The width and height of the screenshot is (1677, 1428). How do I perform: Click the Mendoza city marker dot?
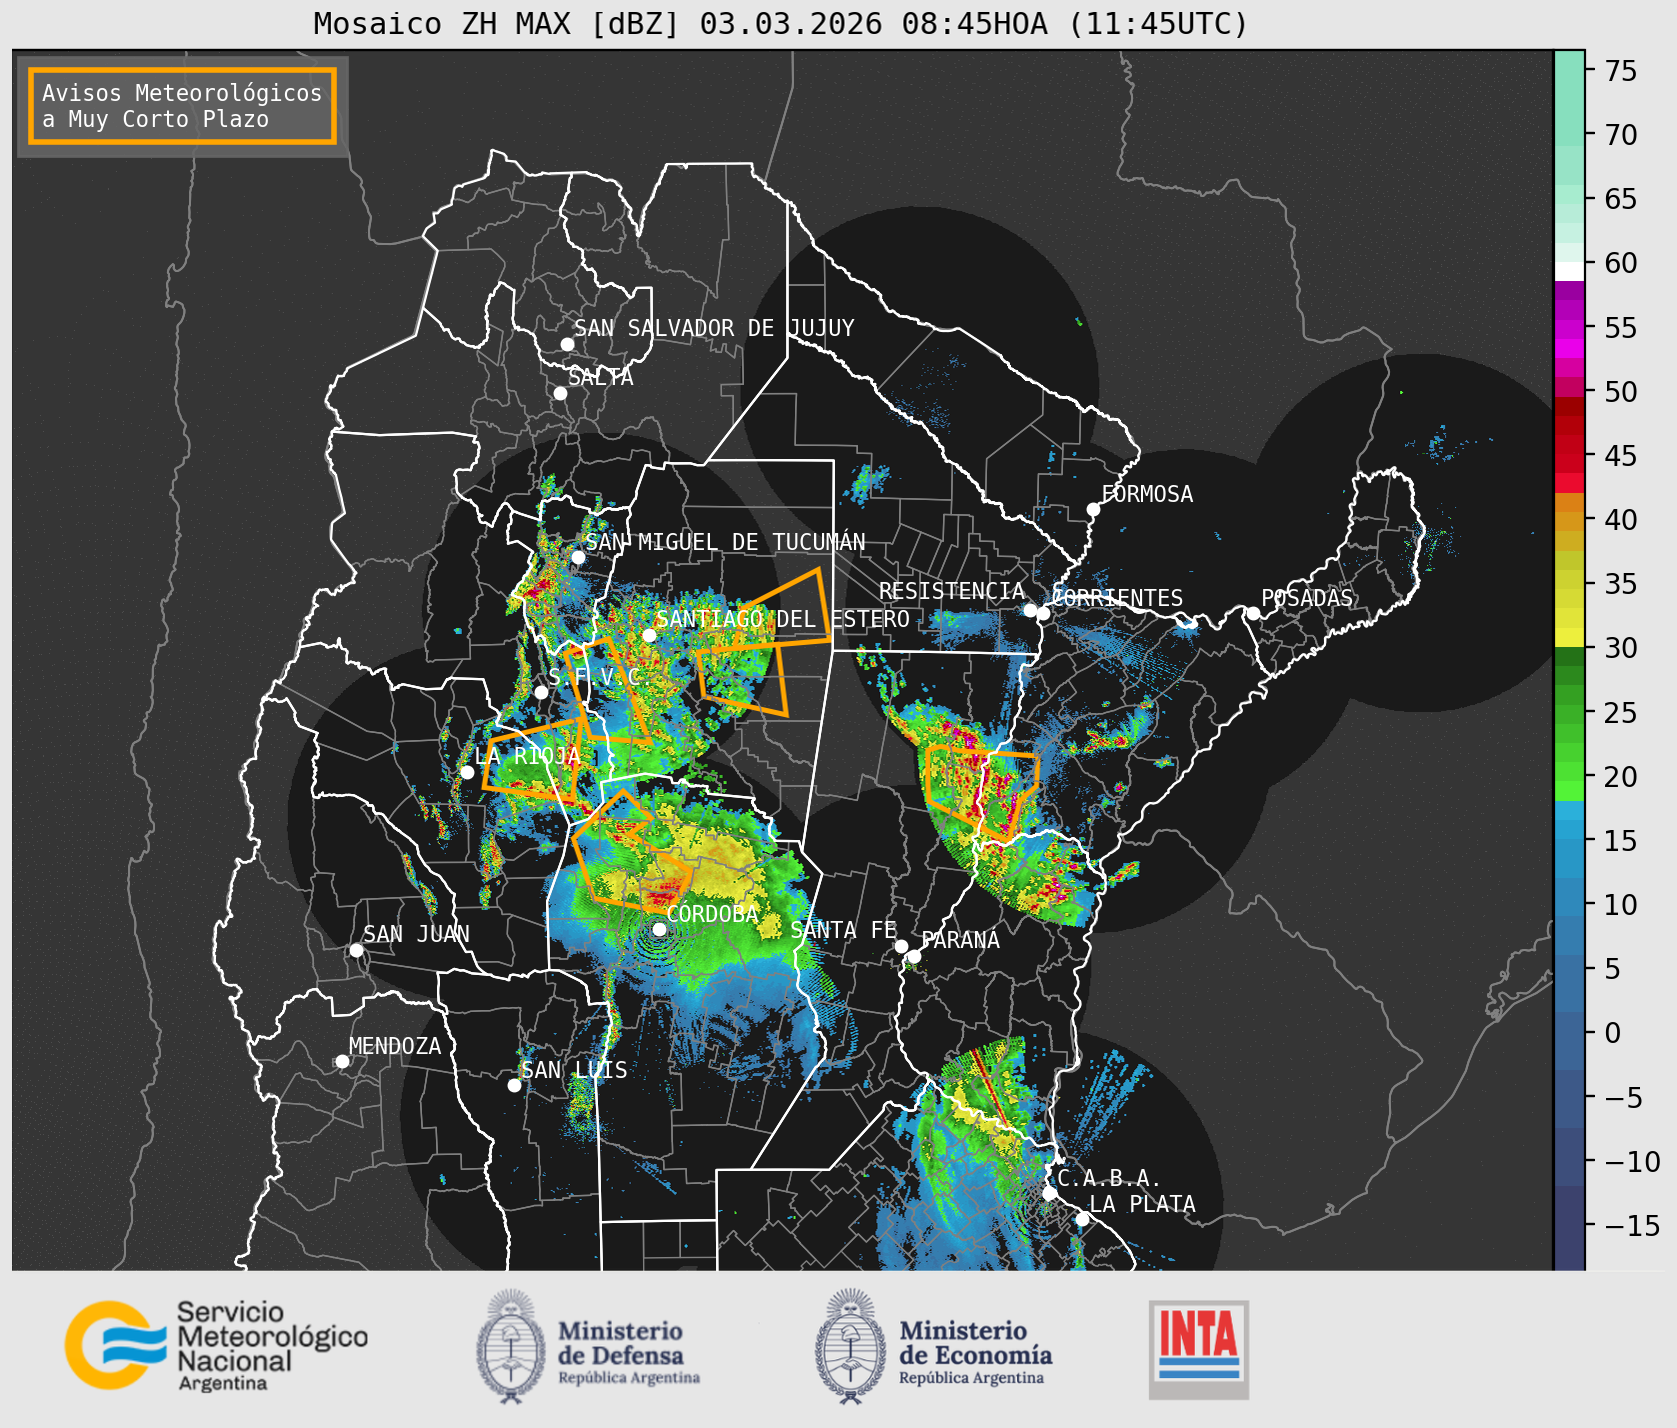342,1061
